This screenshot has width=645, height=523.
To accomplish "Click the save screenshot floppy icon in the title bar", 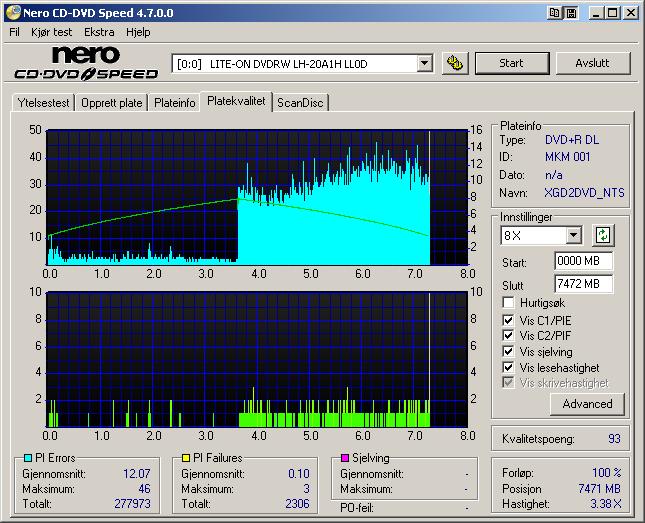I will [570, 13].
